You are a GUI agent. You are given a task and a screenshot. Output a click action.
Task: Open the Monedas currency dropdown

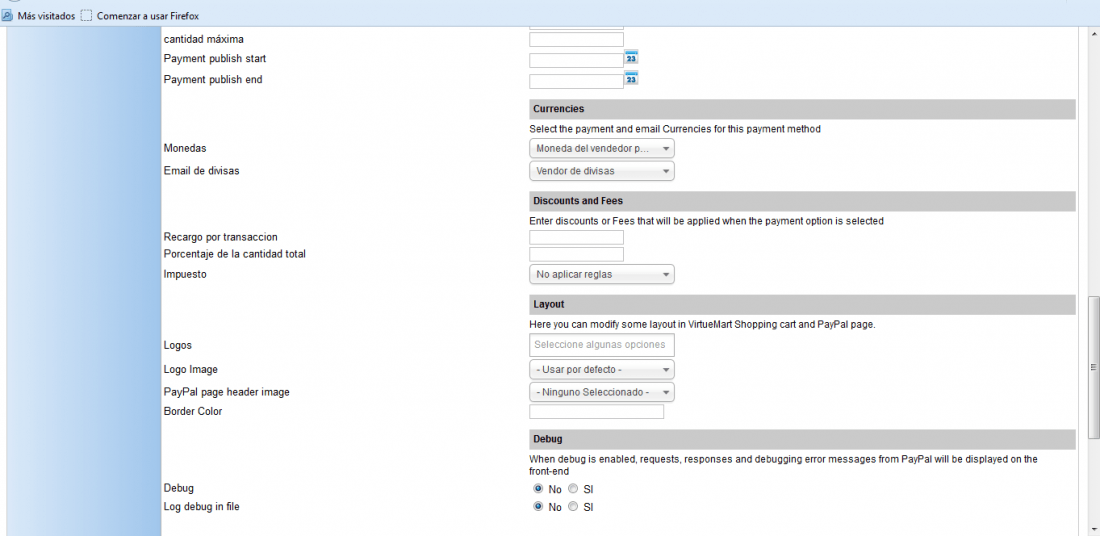(x=602, y=149)
